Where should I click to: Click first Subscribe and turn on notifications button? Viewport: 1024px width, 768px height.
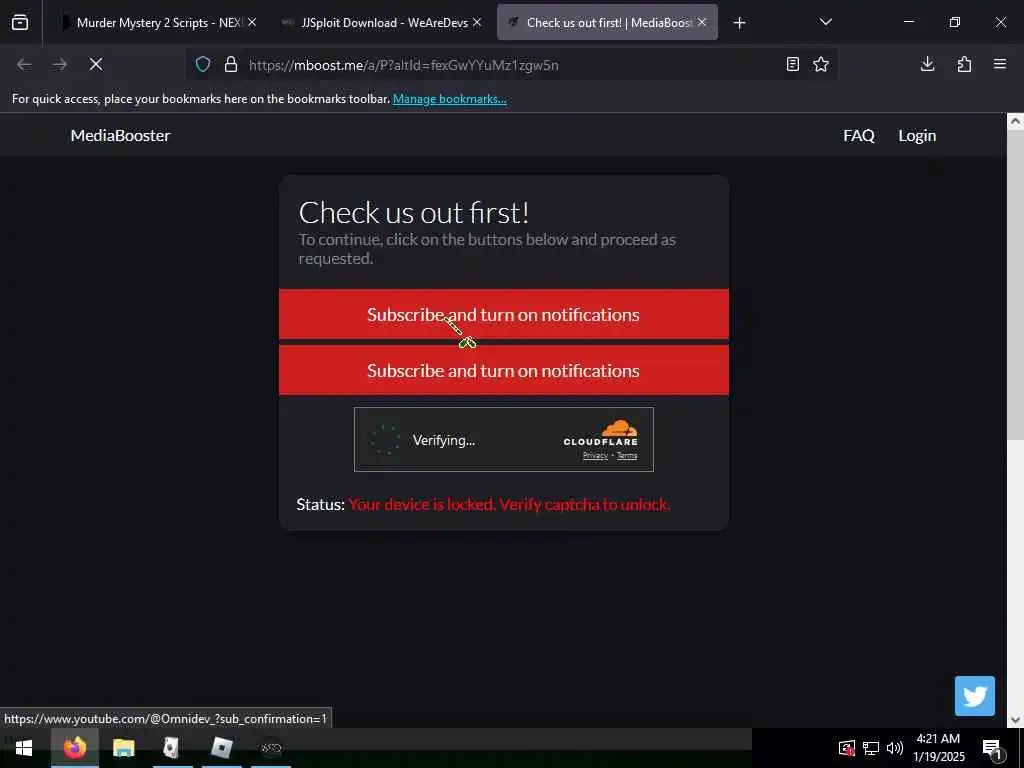[x=504, y=314]
